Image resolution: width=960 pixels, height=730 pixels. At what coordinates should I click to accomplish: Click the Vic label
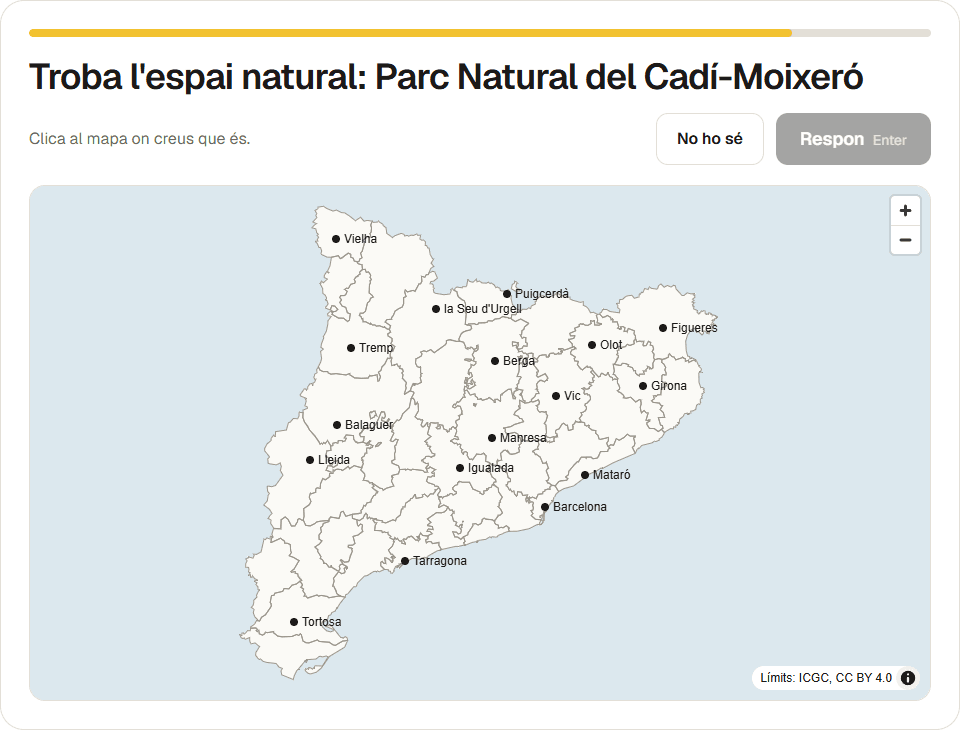point(572,396)
